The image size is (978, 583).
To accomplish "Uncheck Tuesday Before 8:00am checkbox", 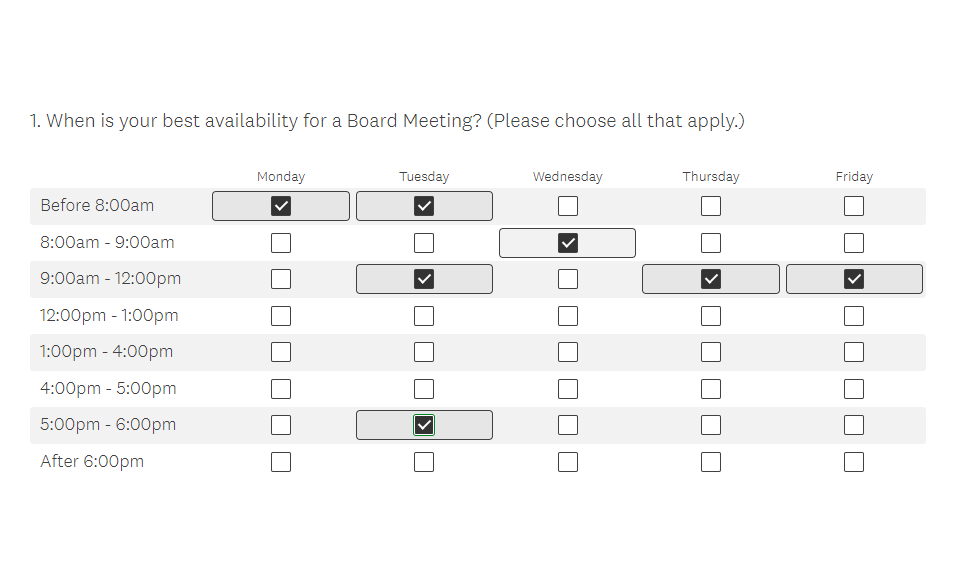I will click(x=424, y=206).
